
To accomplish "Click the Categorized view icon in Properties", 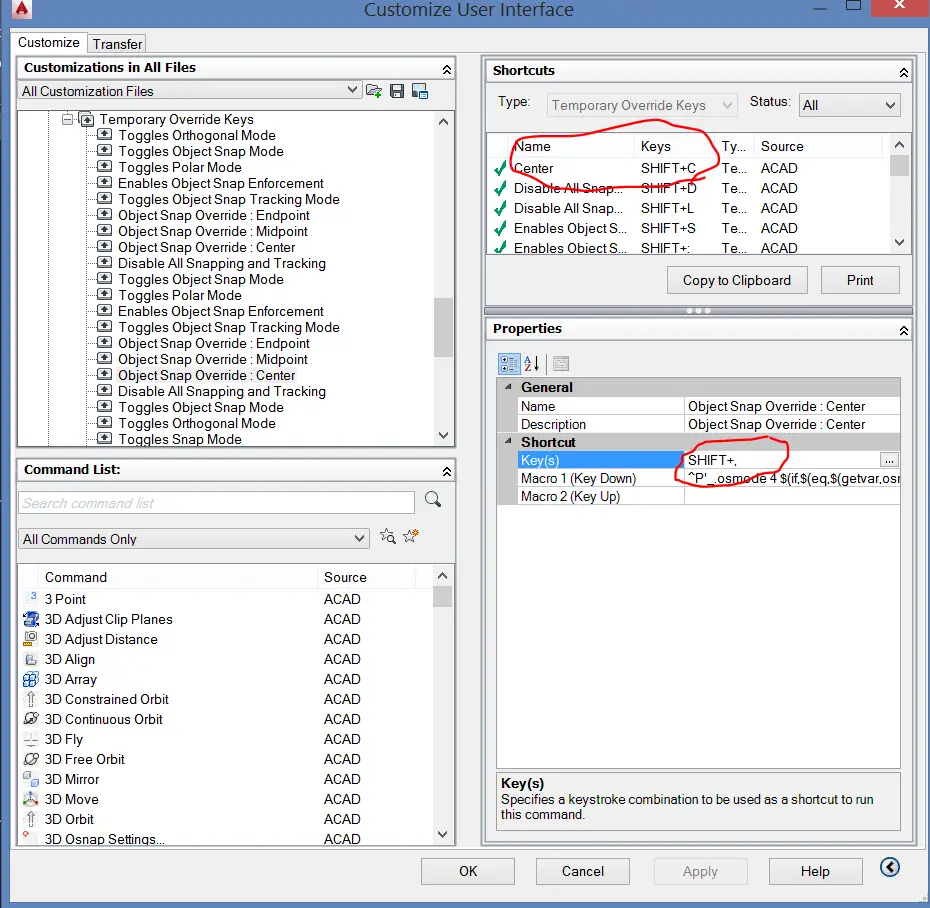I will (x=509, y=364).
